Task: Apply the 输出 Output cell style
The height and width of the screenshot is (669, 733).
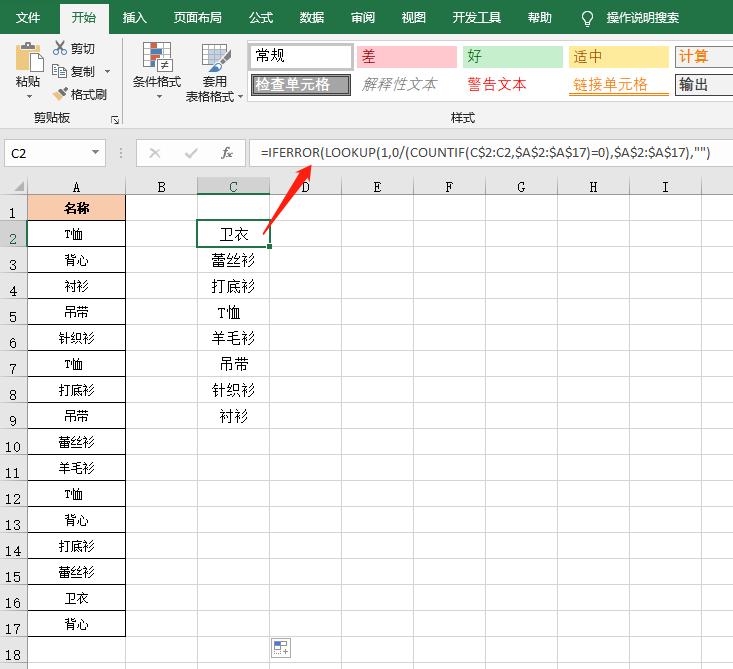Action: (704, 85)
